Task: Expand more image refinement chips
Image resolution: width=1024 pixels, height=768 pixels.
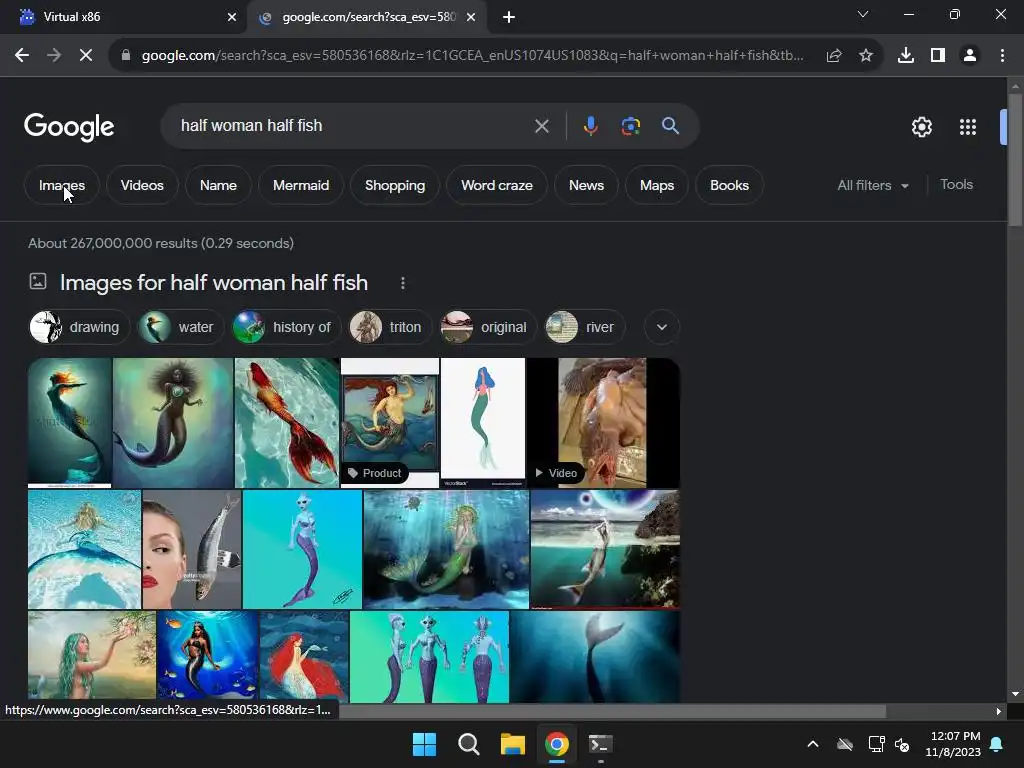Action: click(662, 327)
